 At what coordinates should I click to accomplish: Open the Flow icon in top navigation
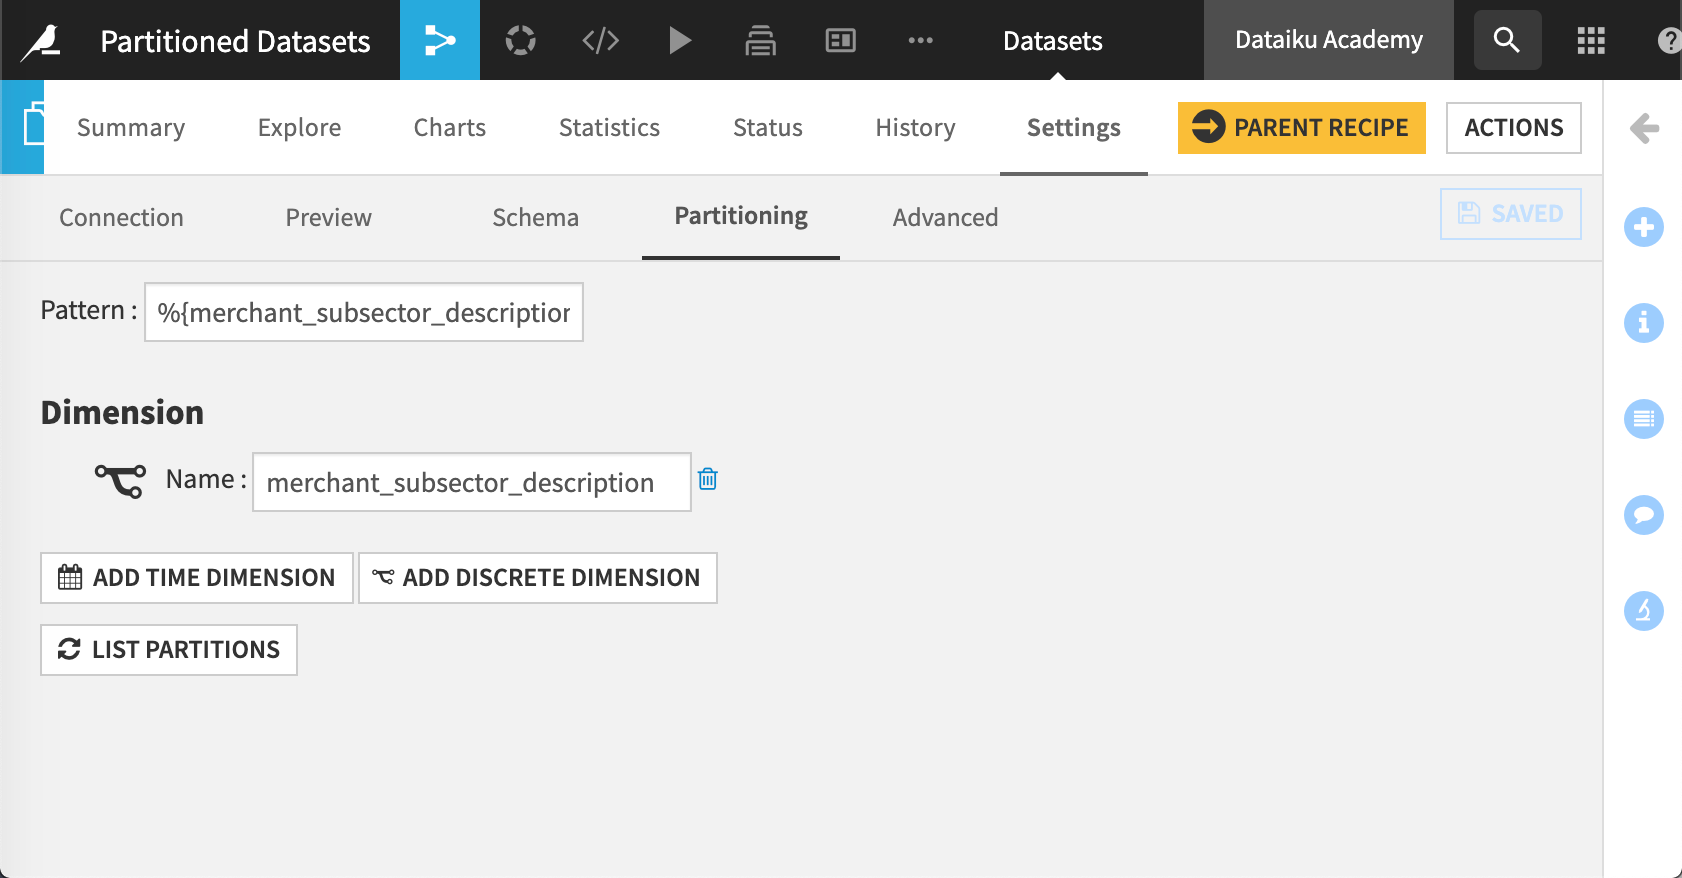[440, 40]
